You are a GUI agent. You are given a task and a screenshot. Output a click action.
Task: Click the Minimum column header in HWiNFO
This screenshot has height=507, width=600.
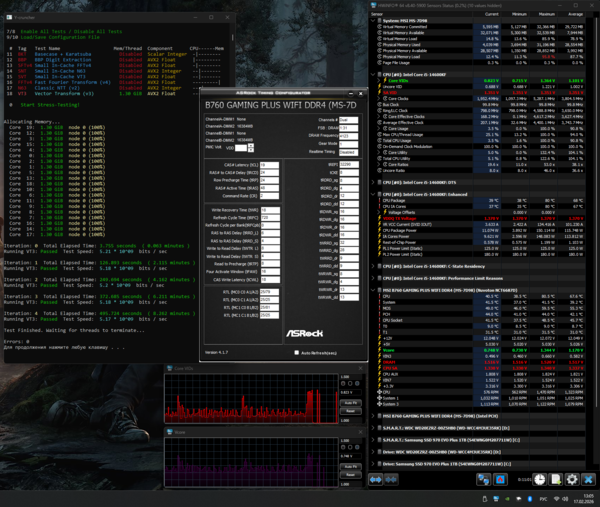tap(515, 14)
